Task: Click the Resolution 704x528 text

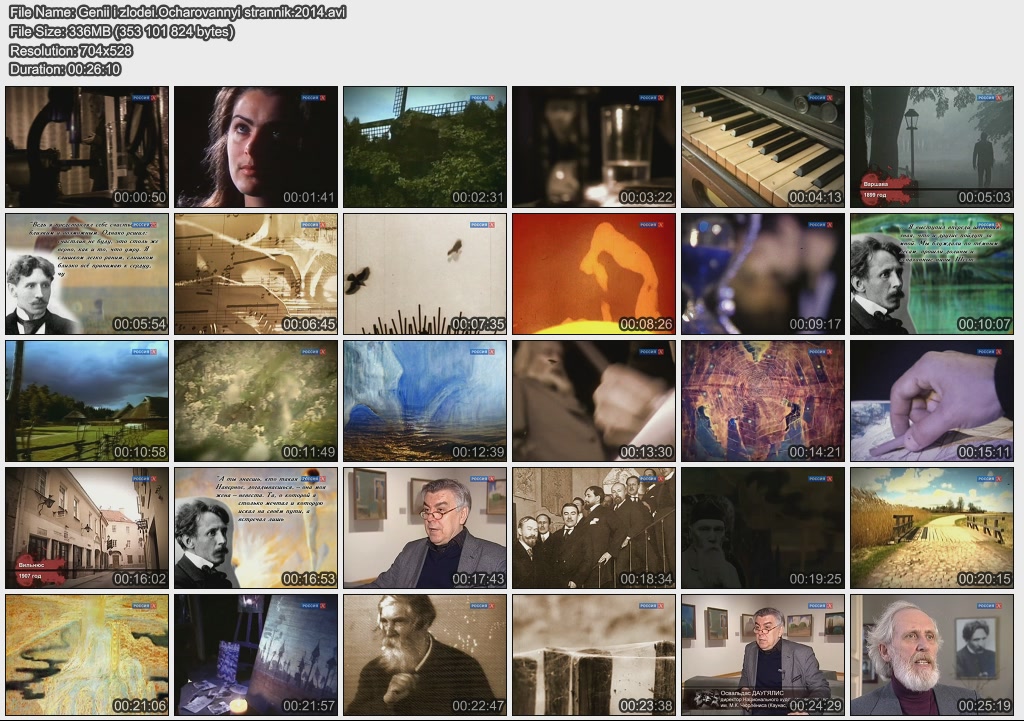Action: (x=71, y=50)
